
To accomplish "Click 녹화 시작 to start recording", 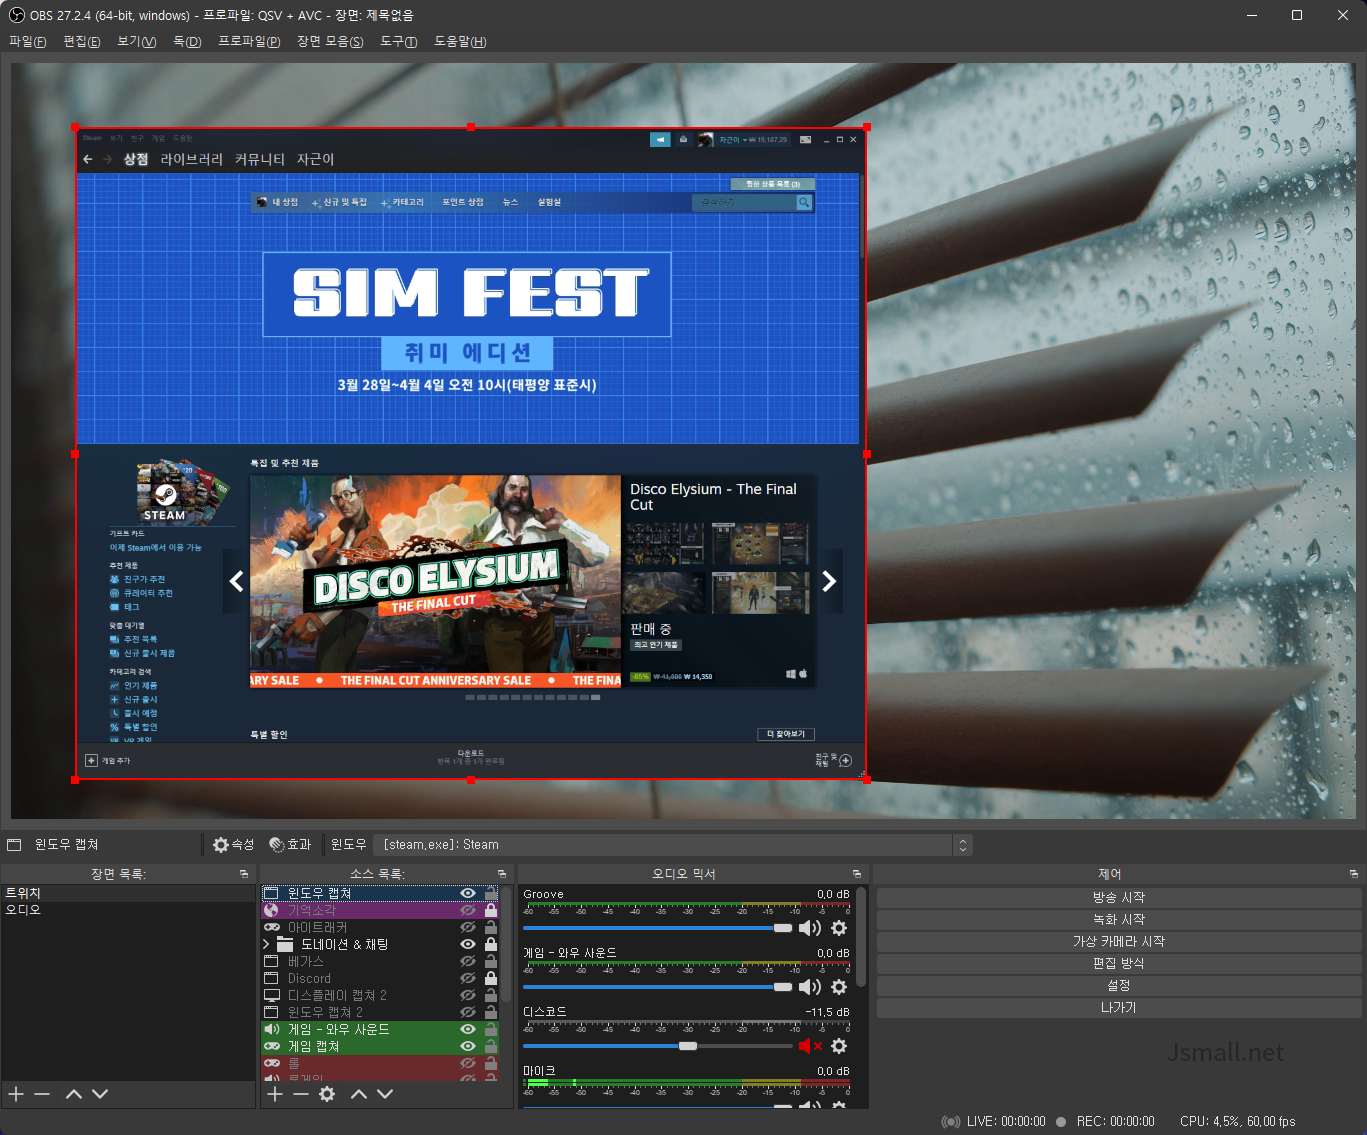I will 1119,919.
